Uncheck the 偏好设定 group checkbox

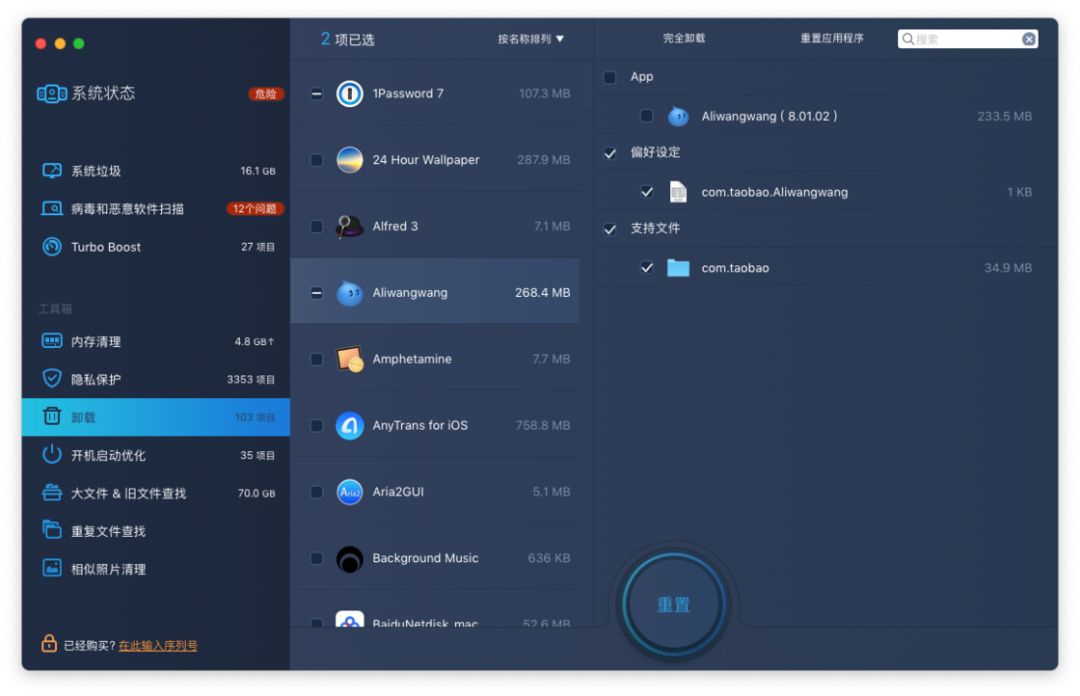click(610, 153)
